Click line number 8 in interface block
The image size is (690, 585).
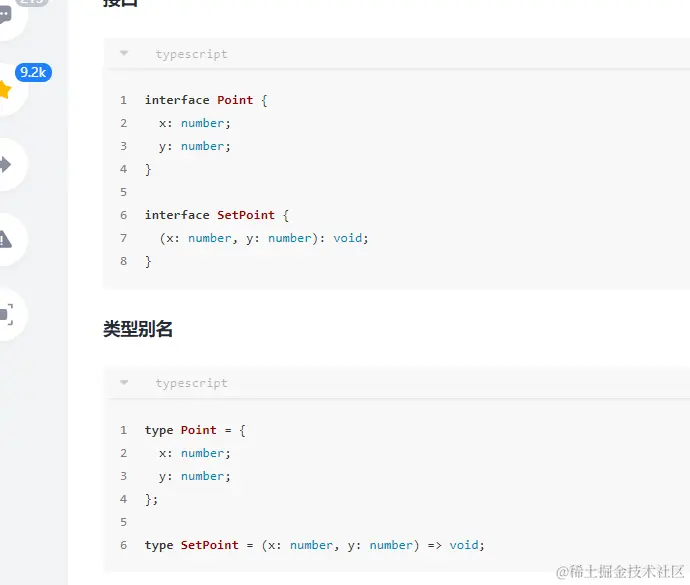tap(123, 261)
